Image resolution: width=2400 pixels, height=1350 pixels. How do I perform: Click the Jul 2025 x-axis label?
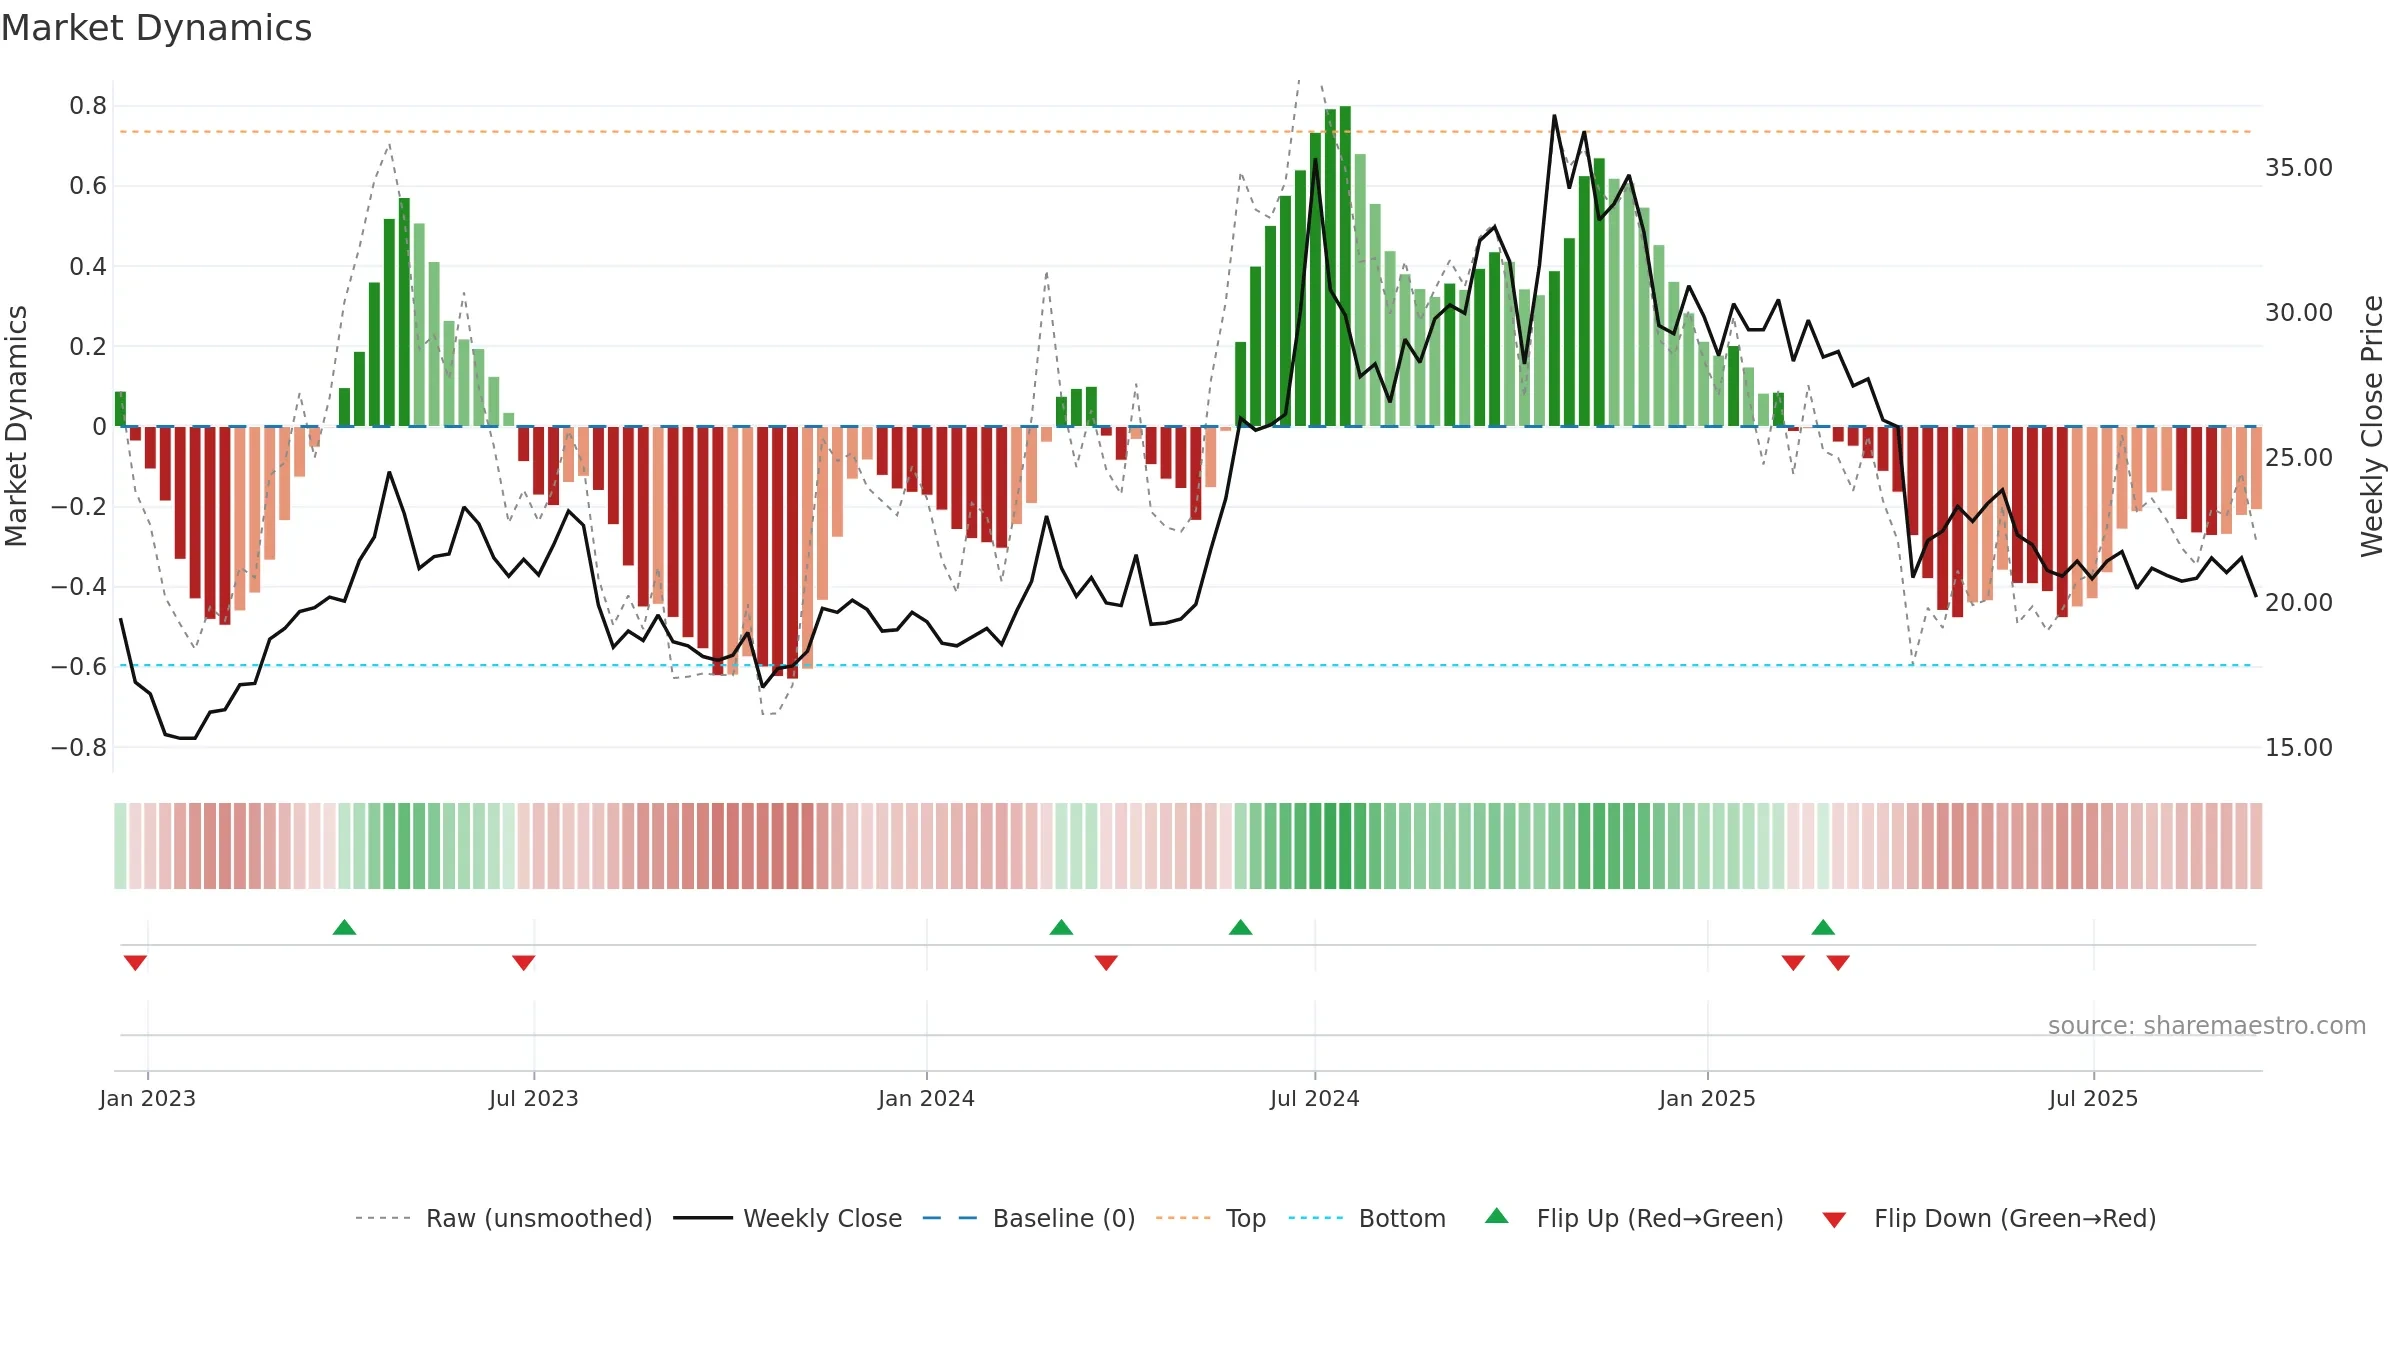click(2093, 1098)
